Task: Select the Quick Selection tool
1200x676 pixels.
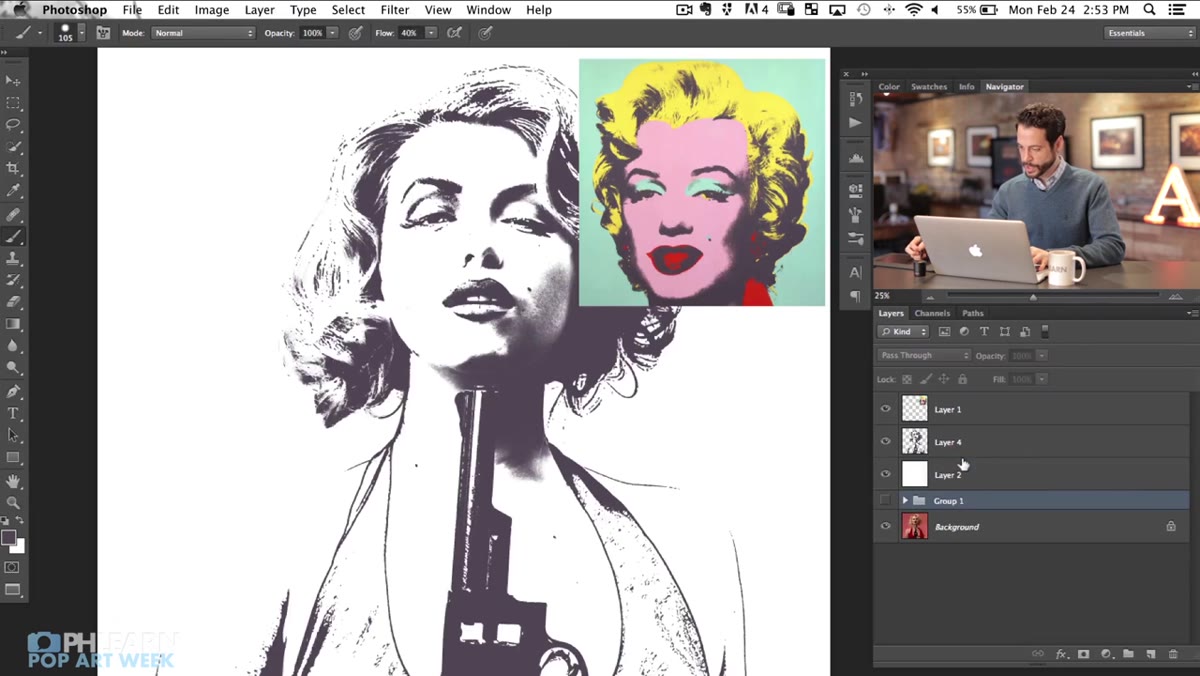Action: (13, 147)
